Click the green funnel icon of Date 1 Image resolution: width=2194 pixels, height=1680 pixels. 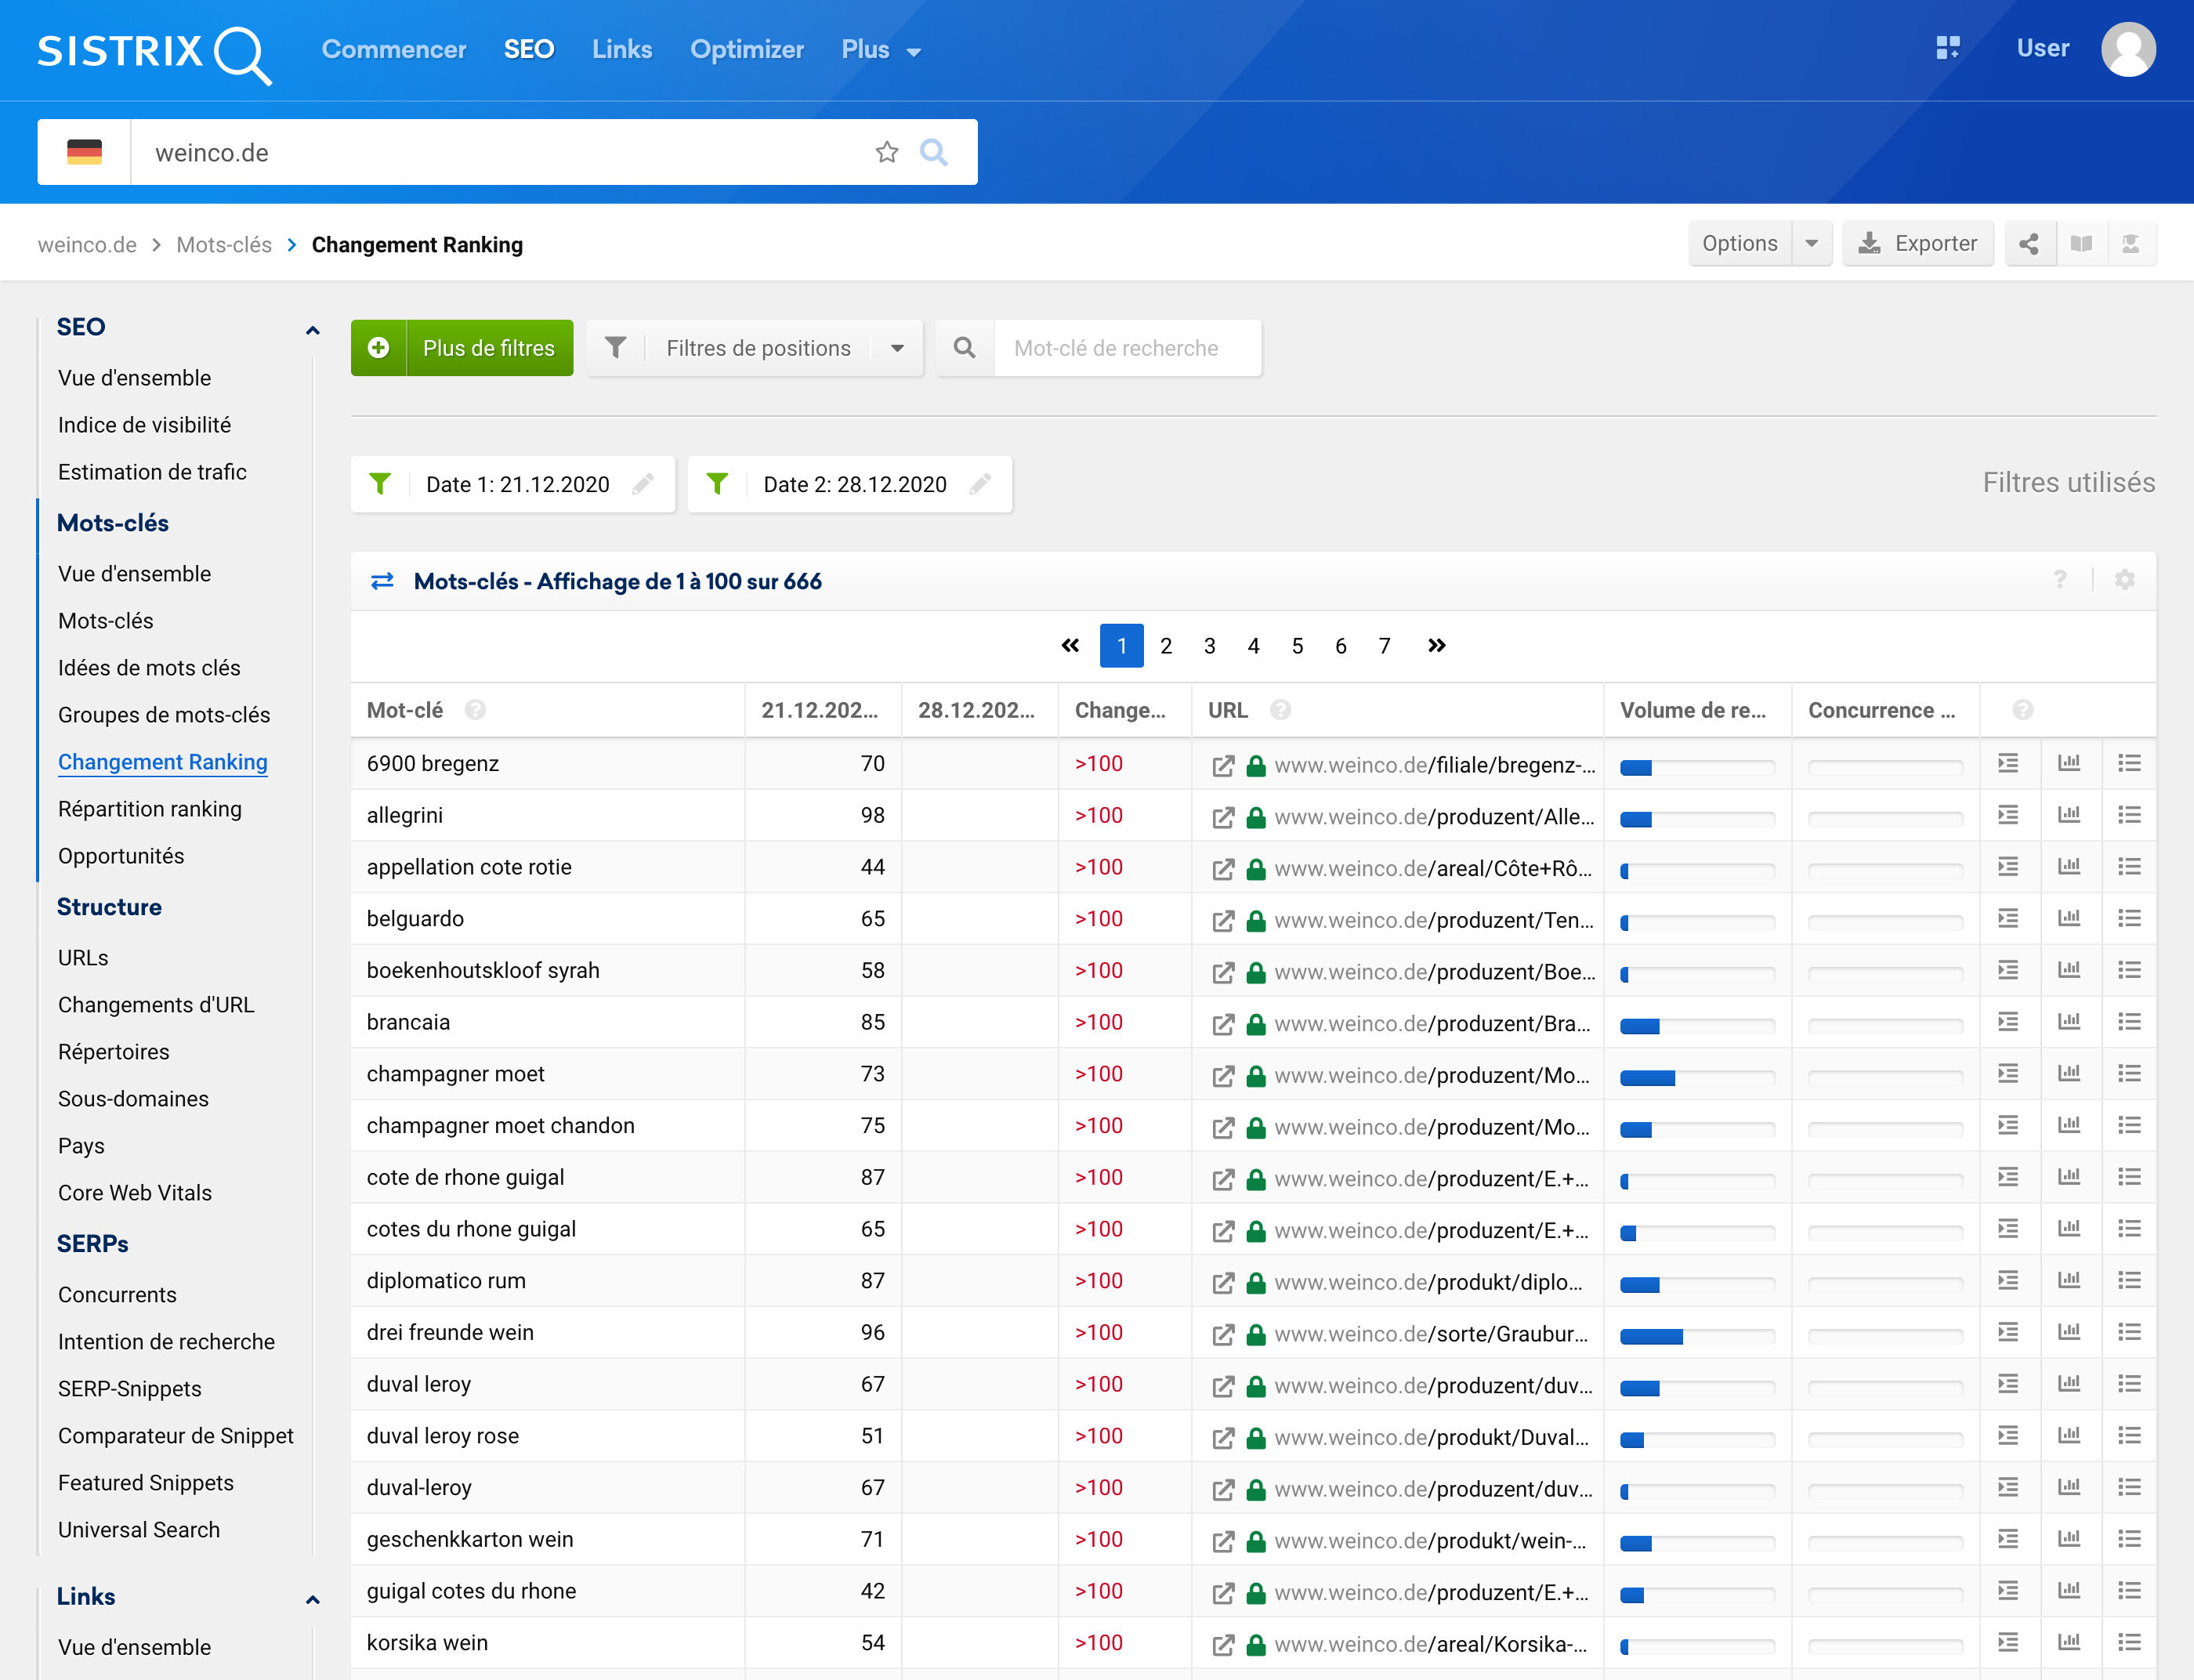[380, 484]
